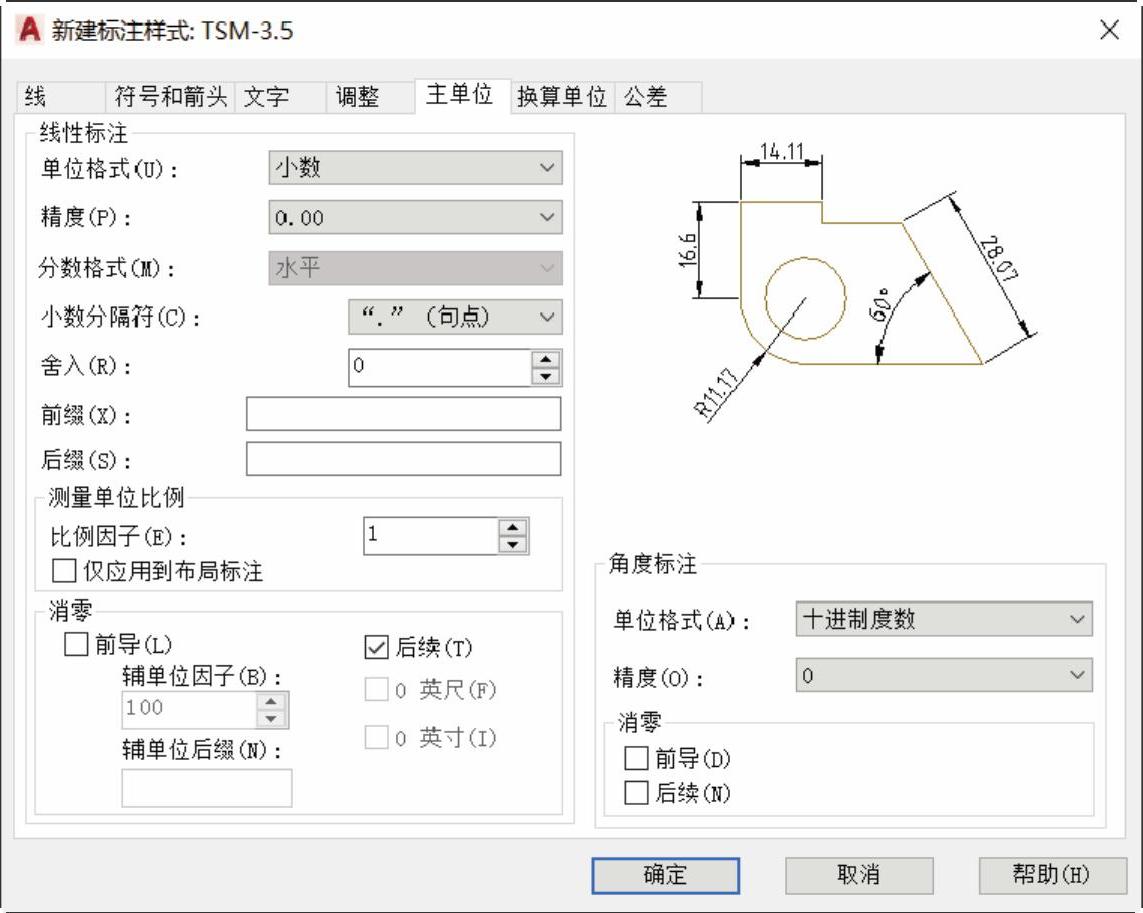This screenshot has width=1143, height=913.
Task: Enable the angular 后续(N) checkbox
Action: (636, 793)
